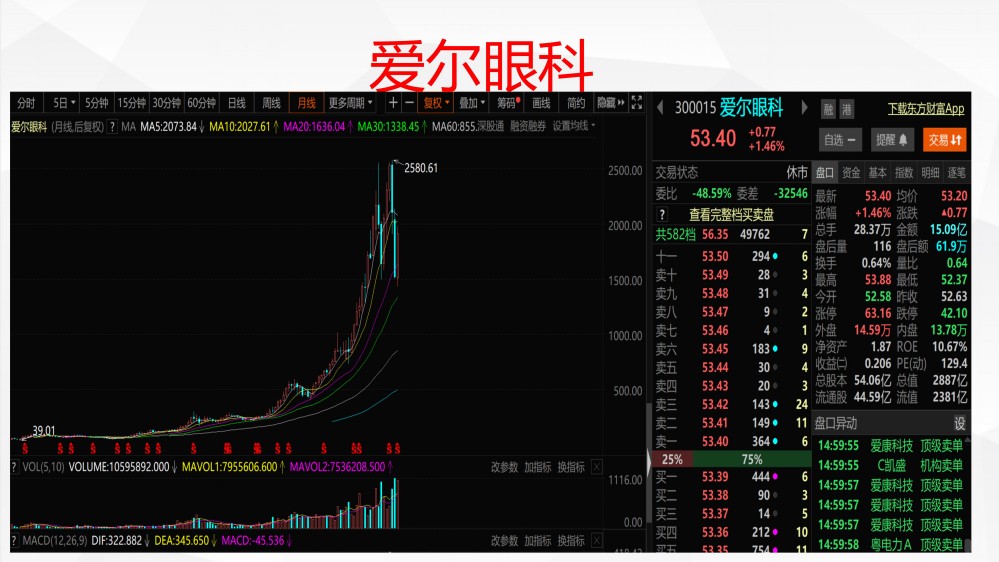Click 改参数 in VOL panel
The image size is (999, 562).
(505, 467)
